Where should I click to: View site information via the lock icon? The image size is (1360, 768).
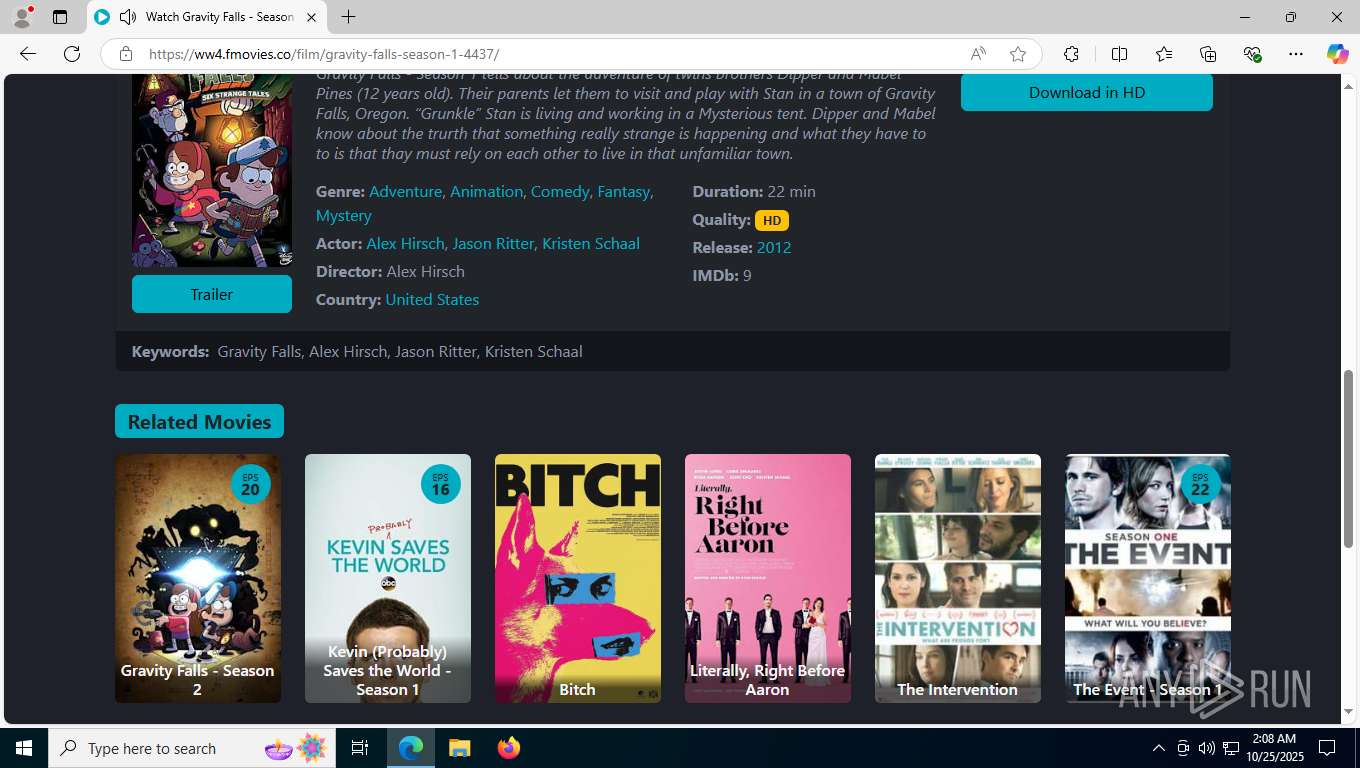click(126, 54)
